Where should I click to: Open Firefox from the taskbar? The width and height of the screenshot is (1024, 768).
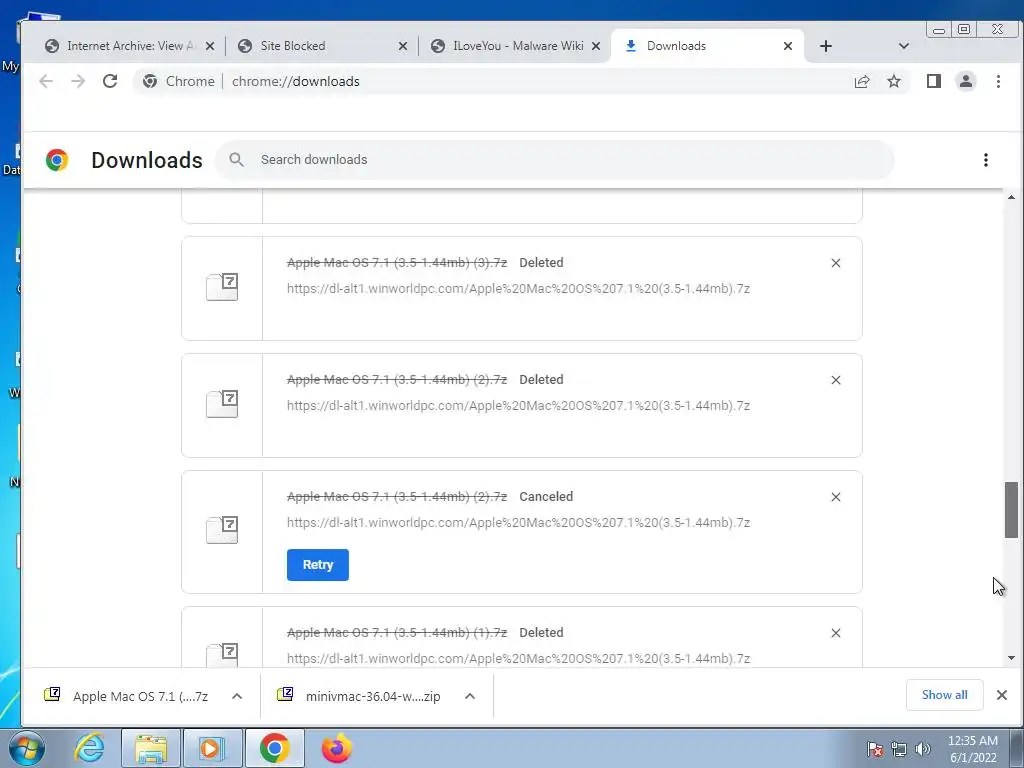[336, 748]
